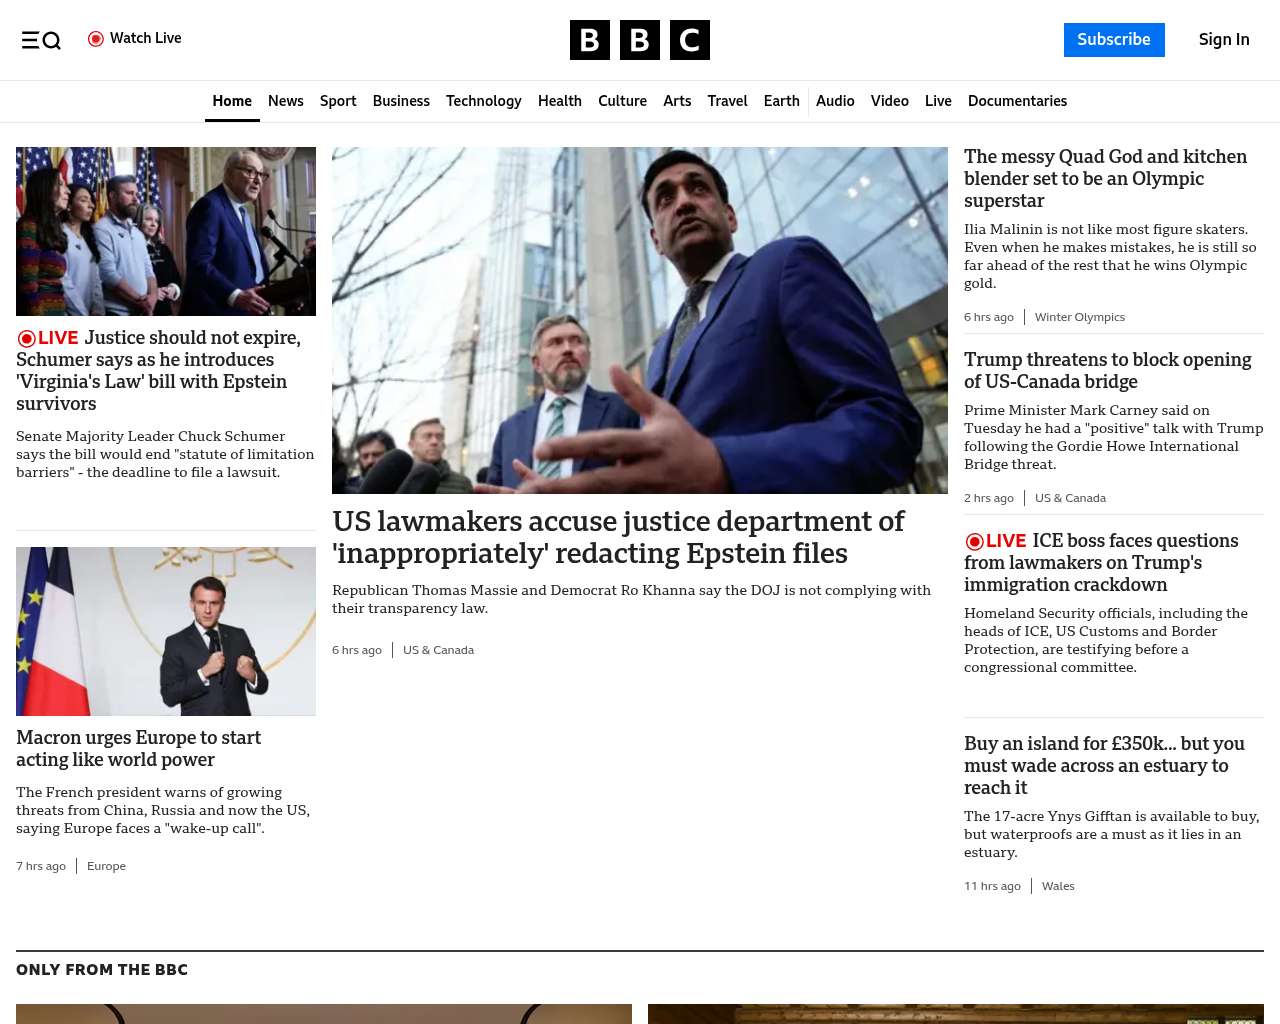Screen dimensions: 1280x1024
Task: Click the Watch Live red dot icon
Action: click(96, 39)
